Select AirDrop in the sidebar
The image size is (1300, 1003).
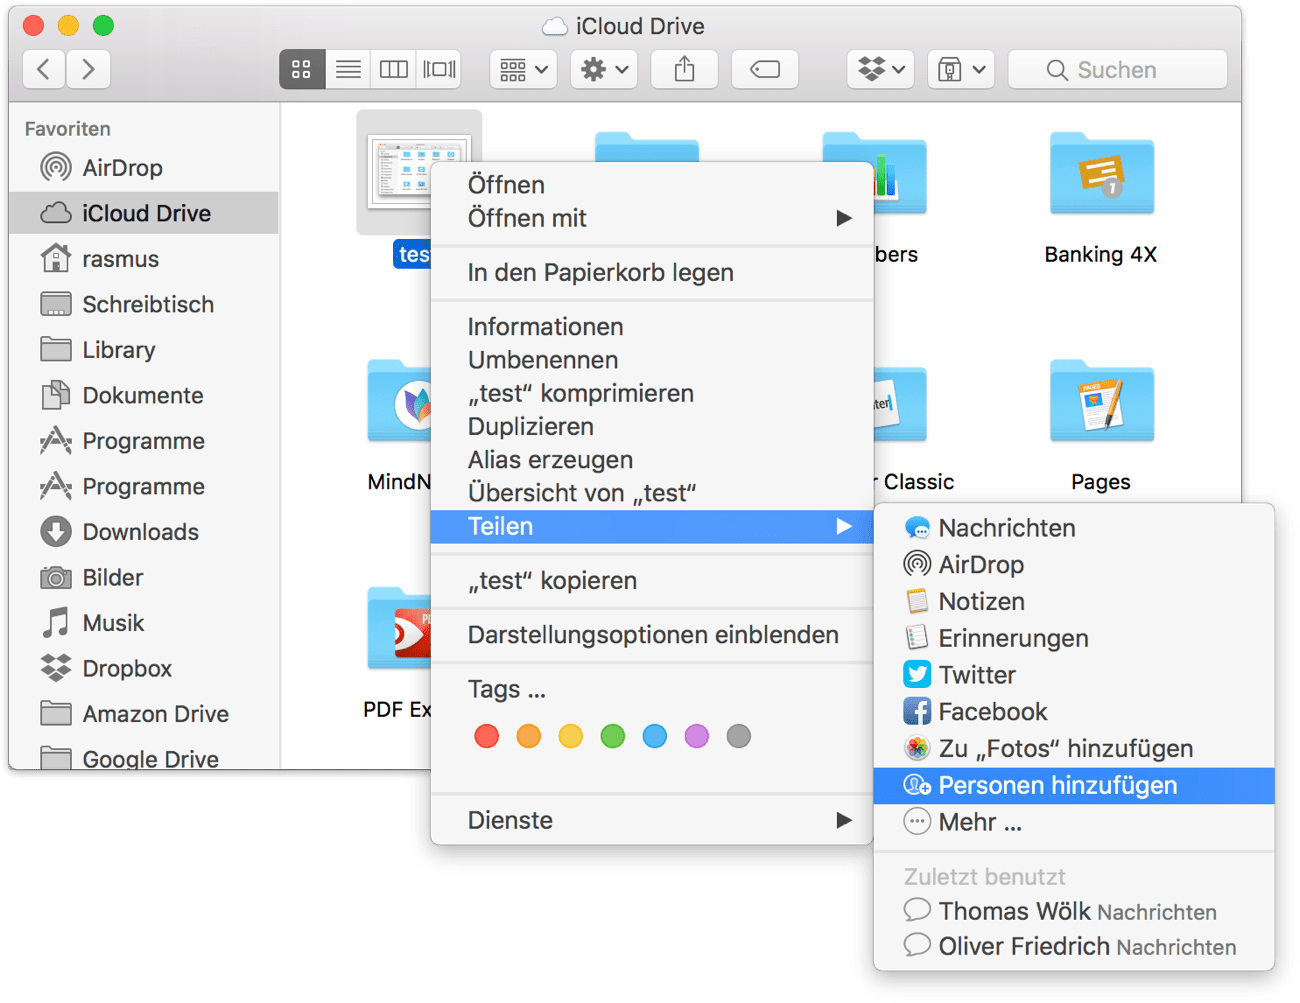(x=143, y=168)
